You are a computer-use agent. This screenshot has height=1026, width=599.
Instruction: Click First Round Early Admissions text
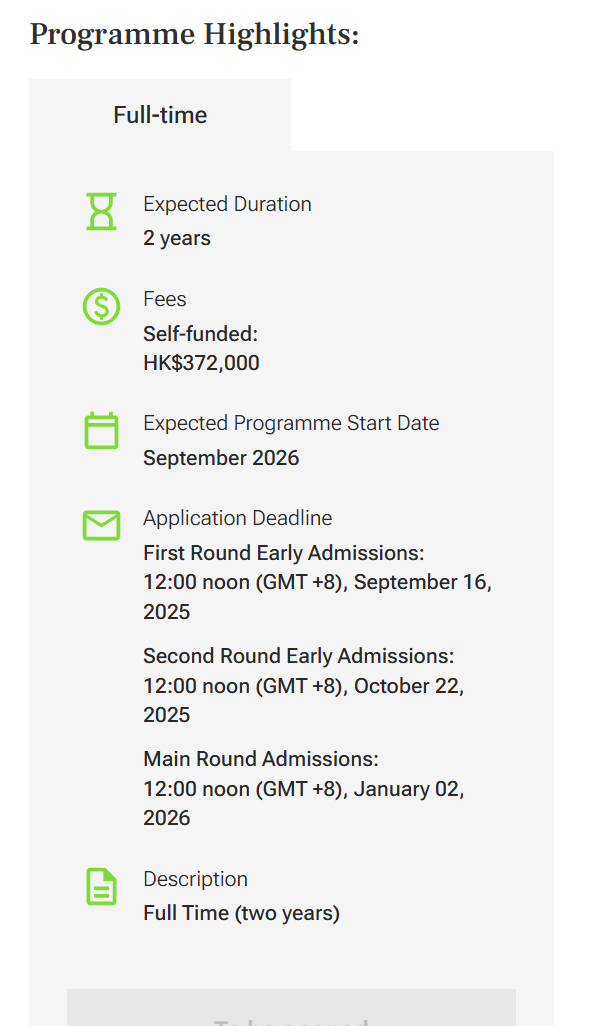[283, 553]
